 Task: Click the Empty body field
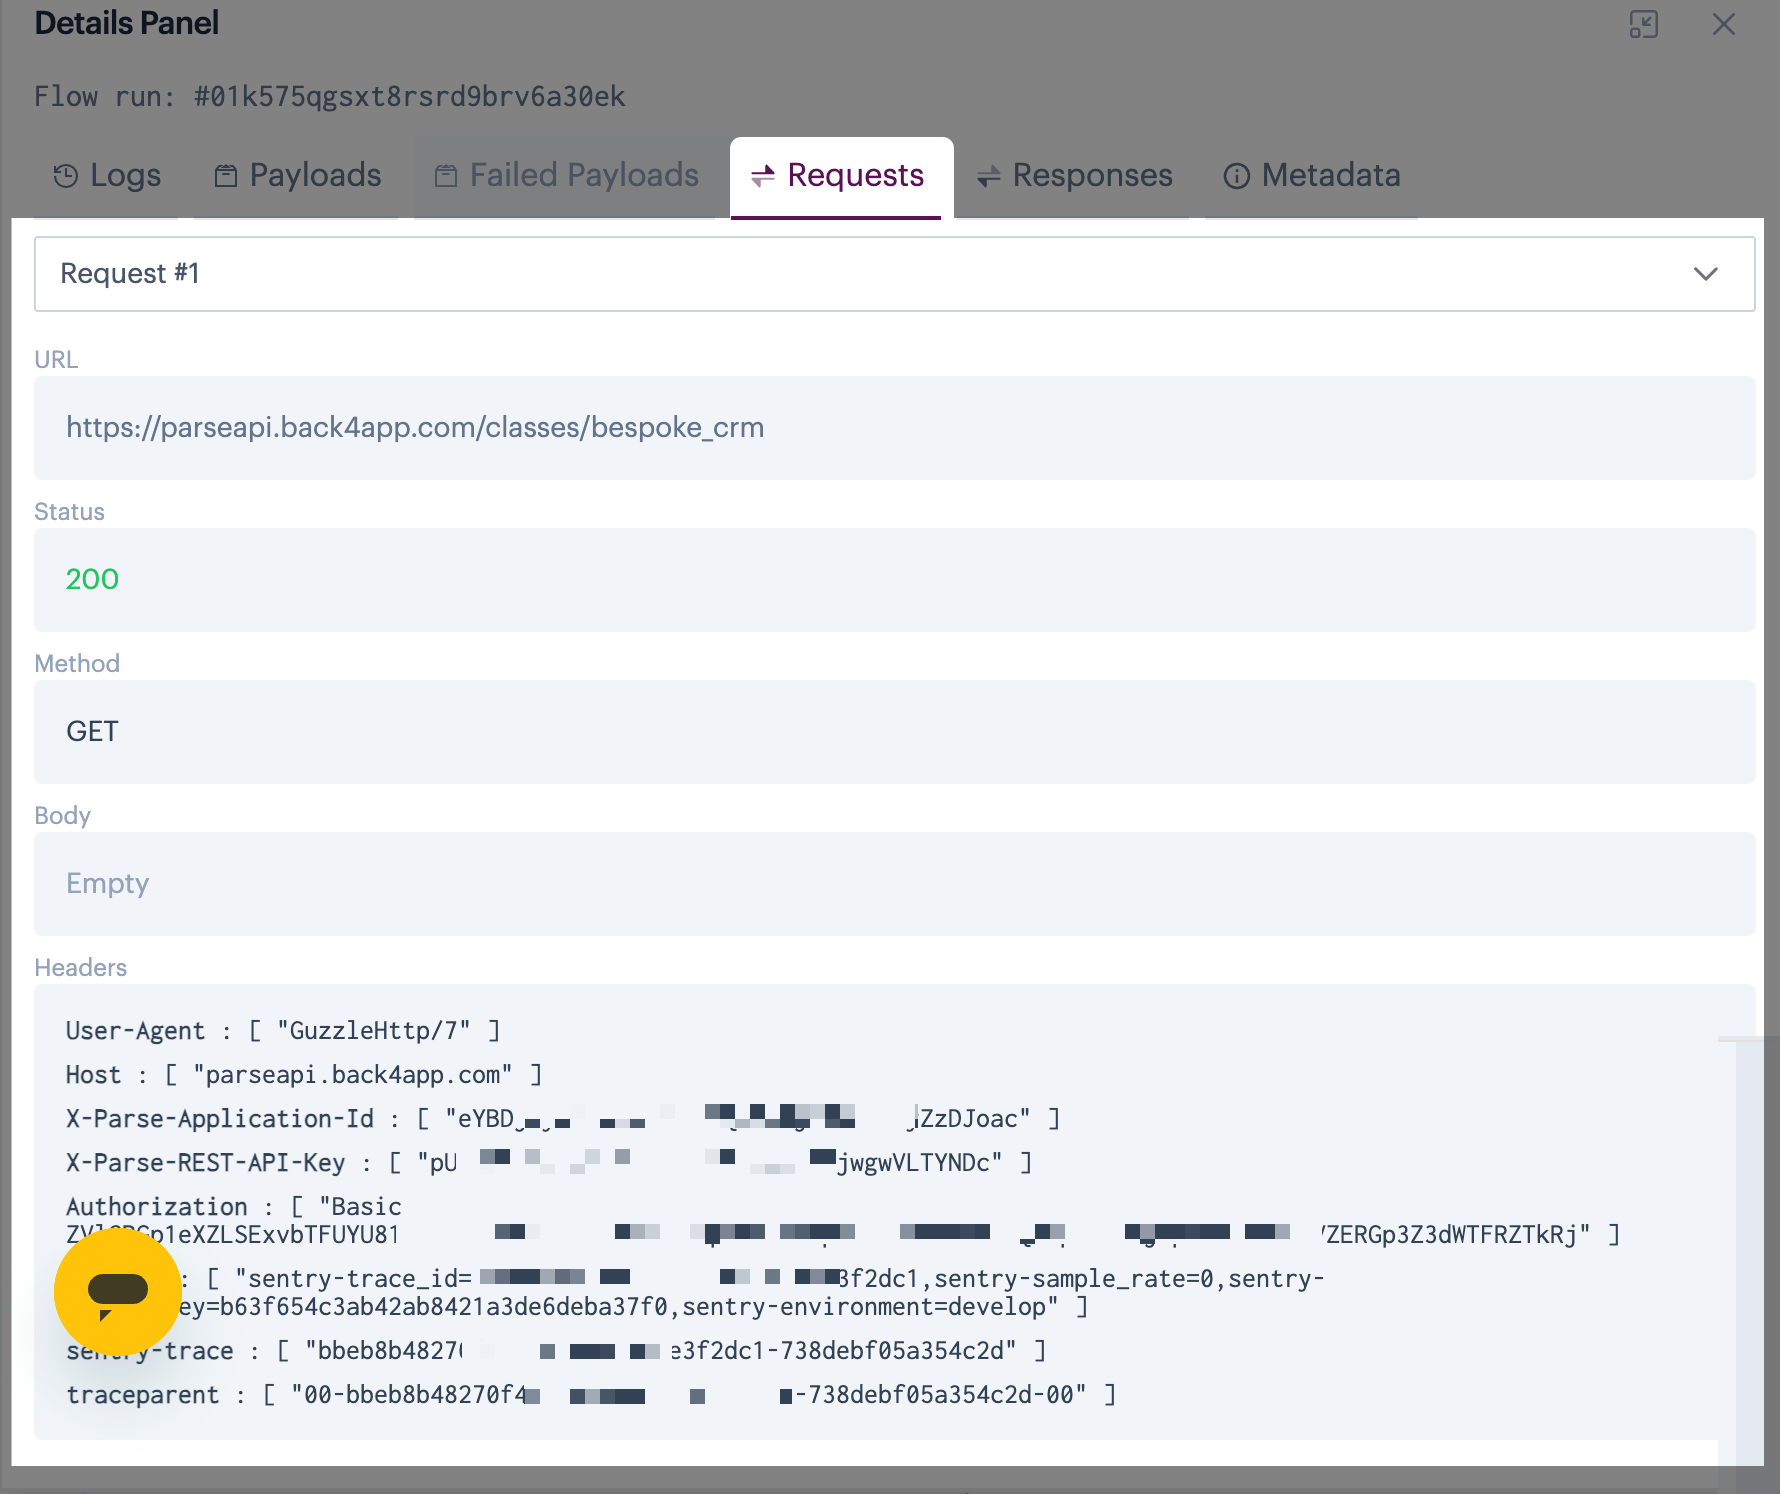(108, 884)
